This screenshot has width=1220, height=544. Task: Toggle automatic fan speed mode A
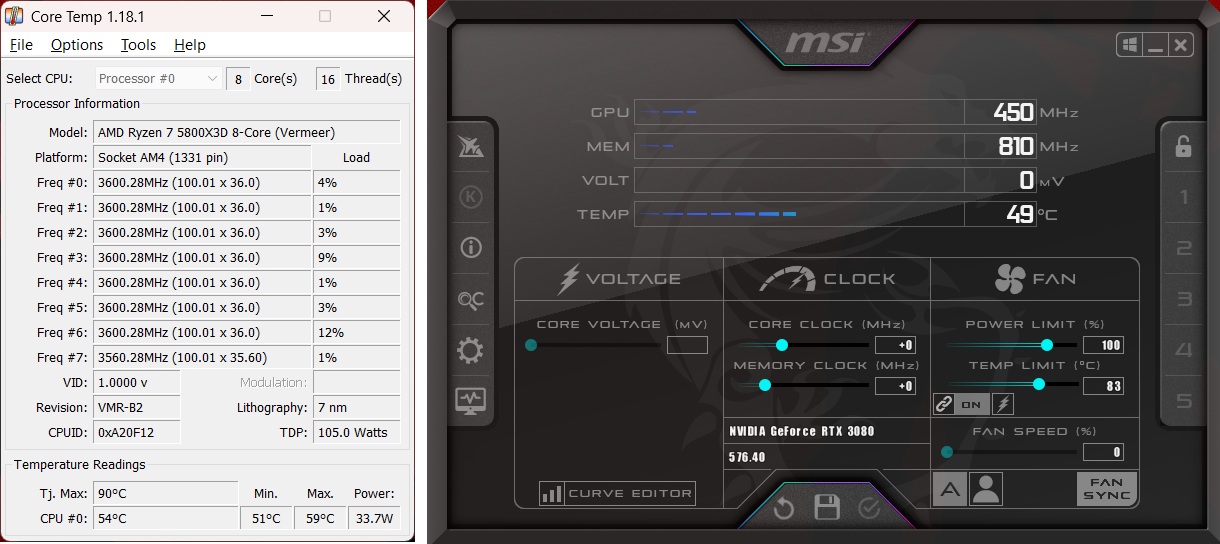tap(949, 489)
